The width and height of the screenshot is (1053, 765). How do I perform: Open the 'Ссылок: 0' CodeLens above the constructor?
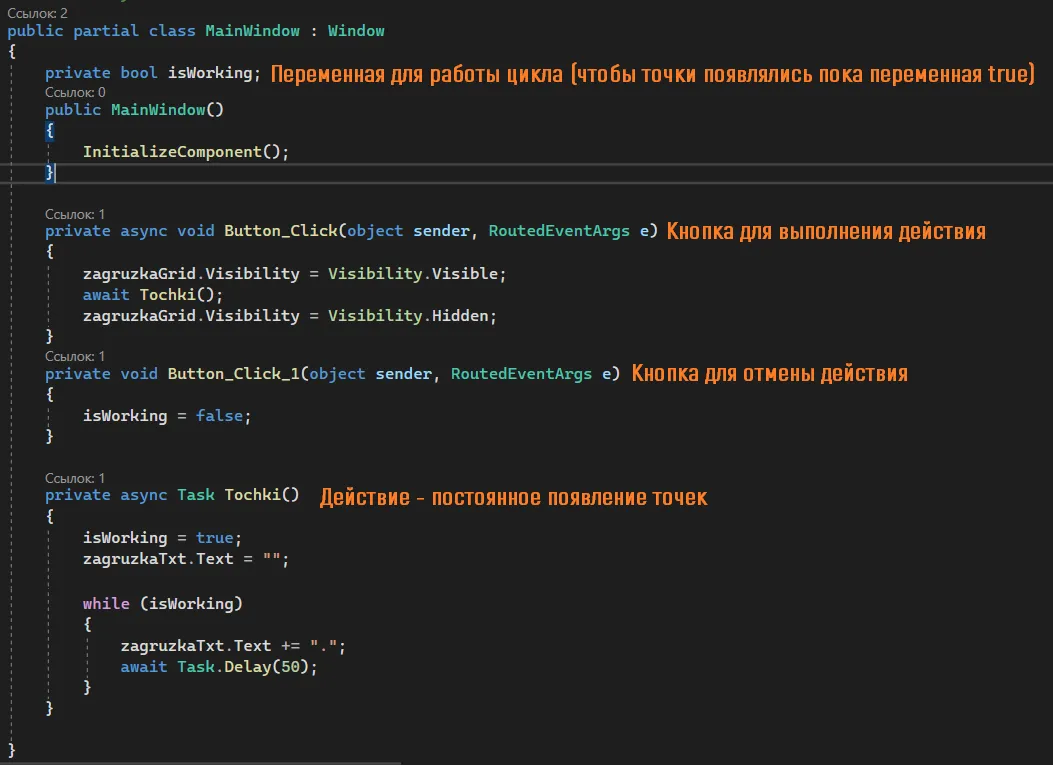click(75, 92)
